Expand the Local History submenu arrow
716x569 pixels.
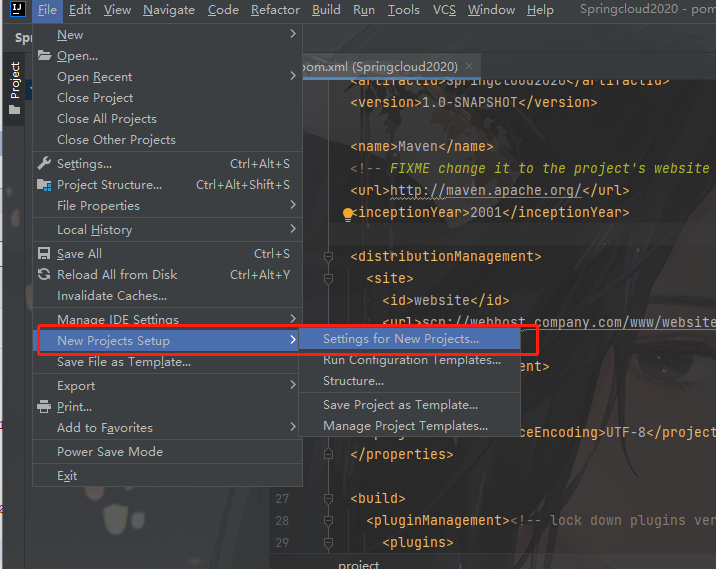pos(293,229)
